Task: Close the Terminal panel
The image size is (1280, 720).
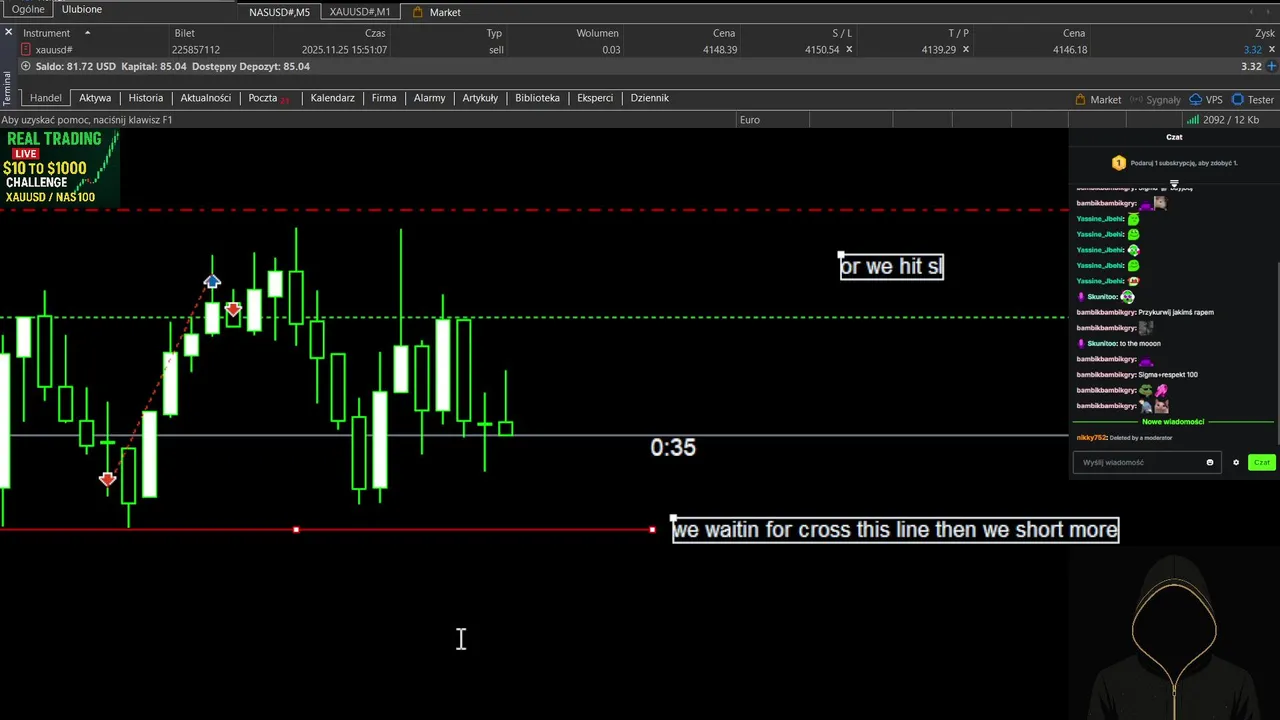Action: (x=8, y=33)
